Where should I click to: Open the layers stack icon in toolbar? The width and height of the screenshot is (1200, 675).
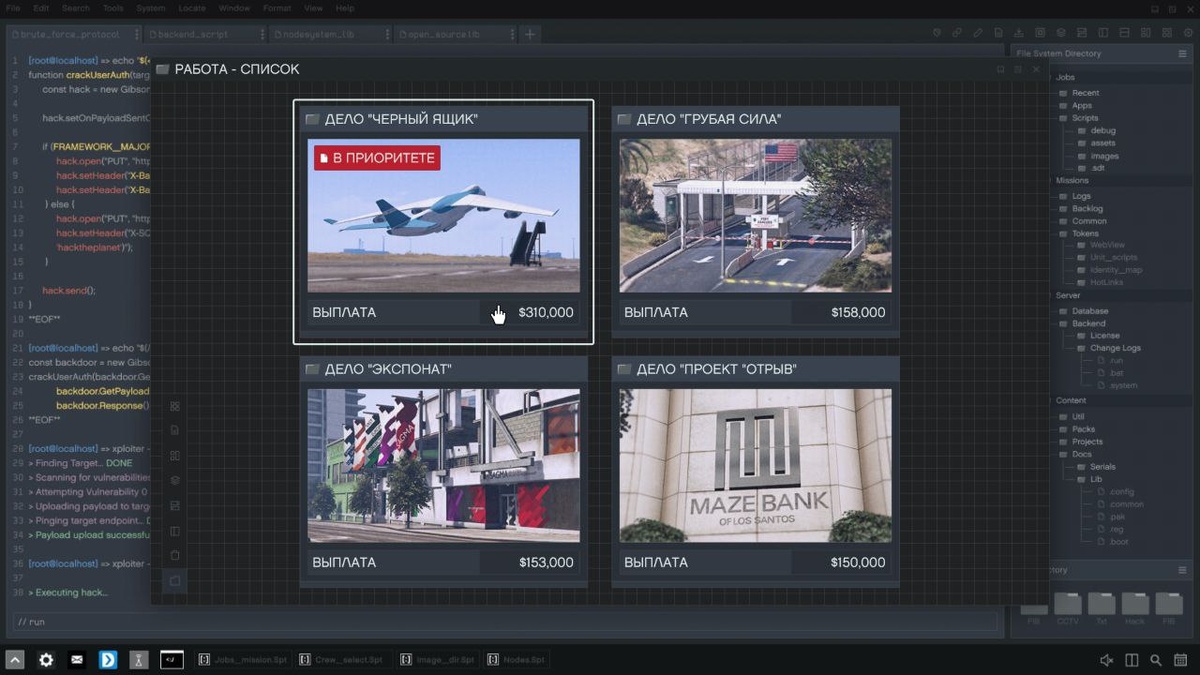[x=1061, y=33]
